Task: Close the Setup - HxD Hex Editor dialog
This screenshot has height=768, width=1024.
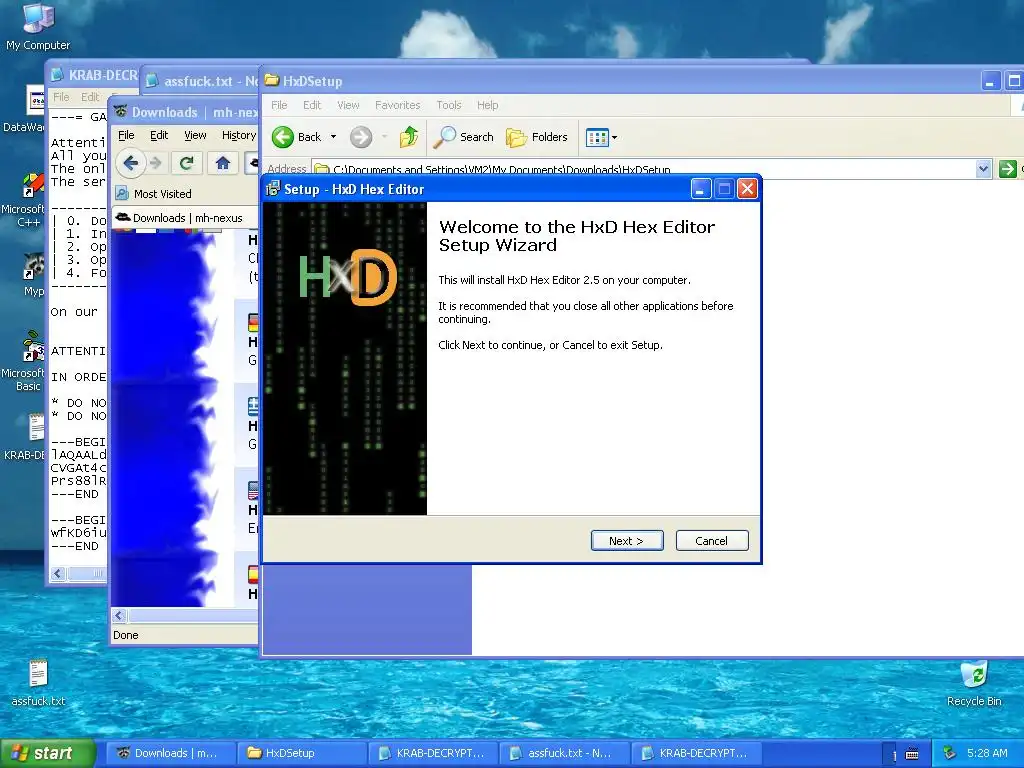Action: pyautogui.click(x=747, y=189)
